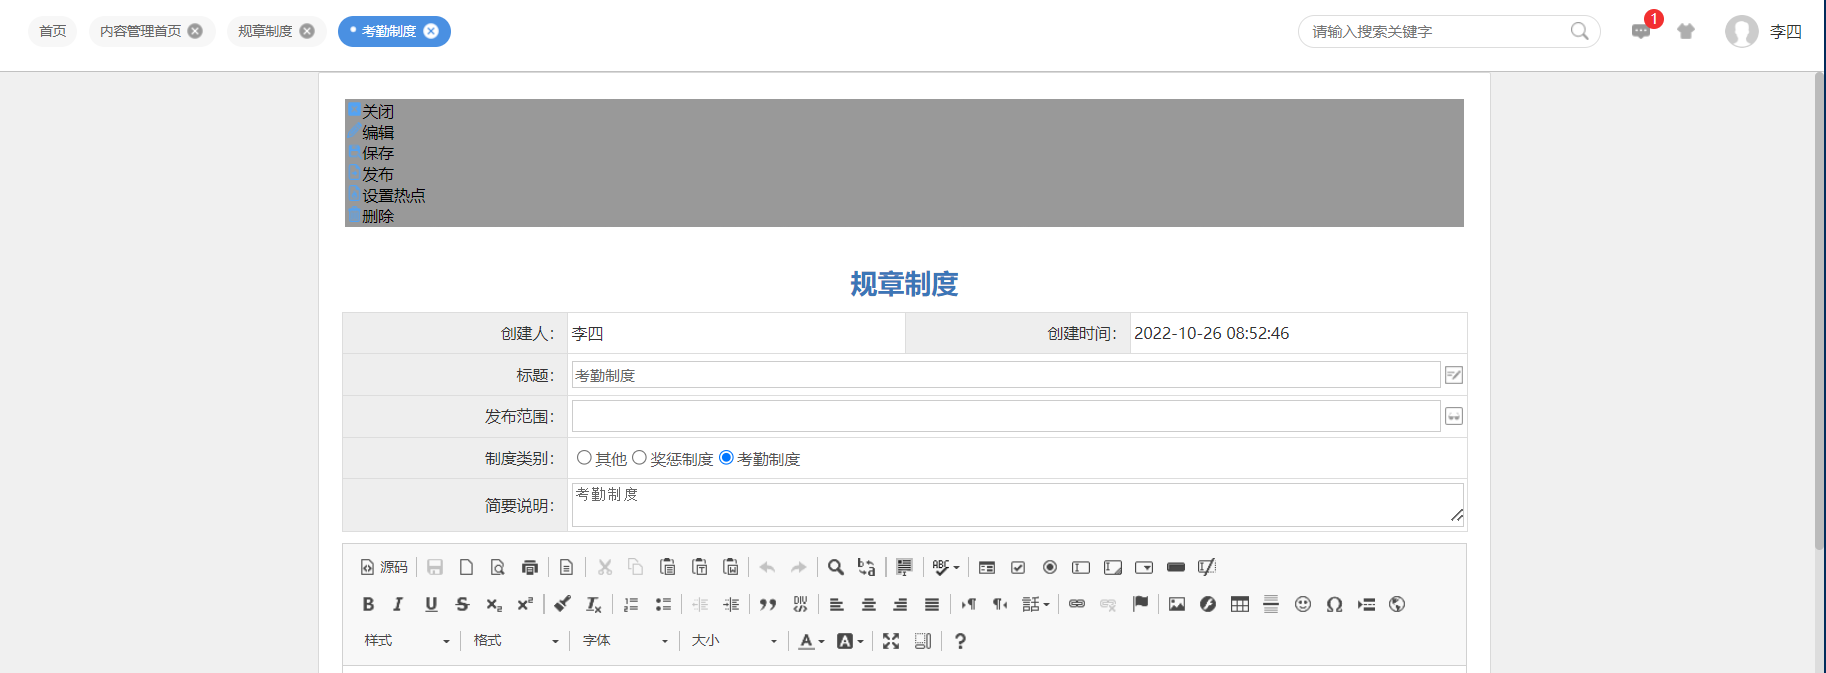Open the 大小 font size dropdown

pyautogui.click(x=734, y=641)
